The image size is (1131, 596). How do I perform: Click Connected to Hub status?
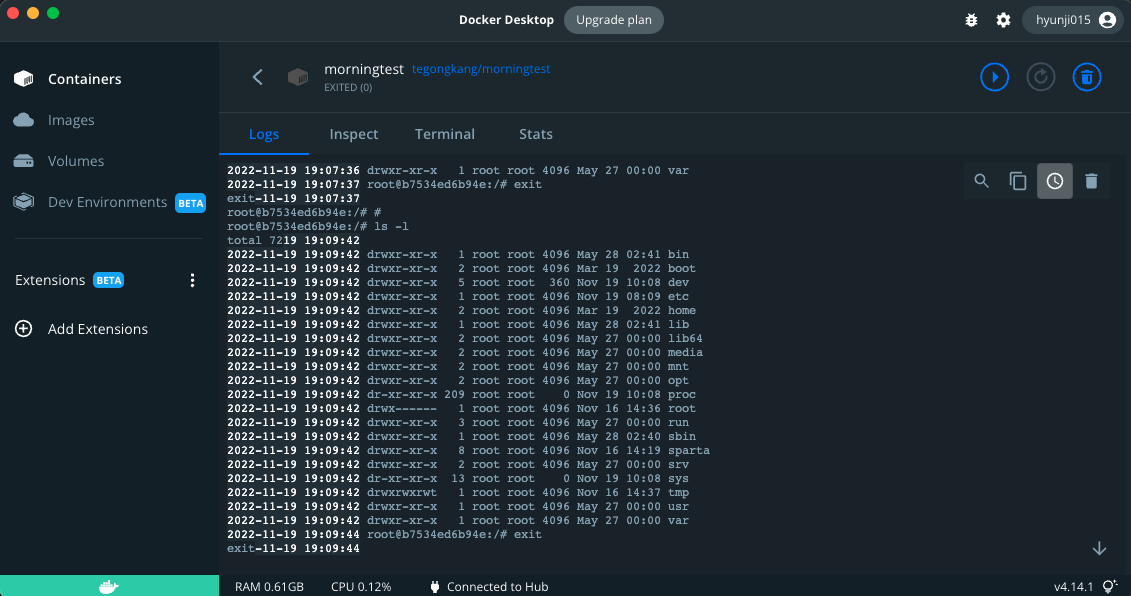pos(489,587)
